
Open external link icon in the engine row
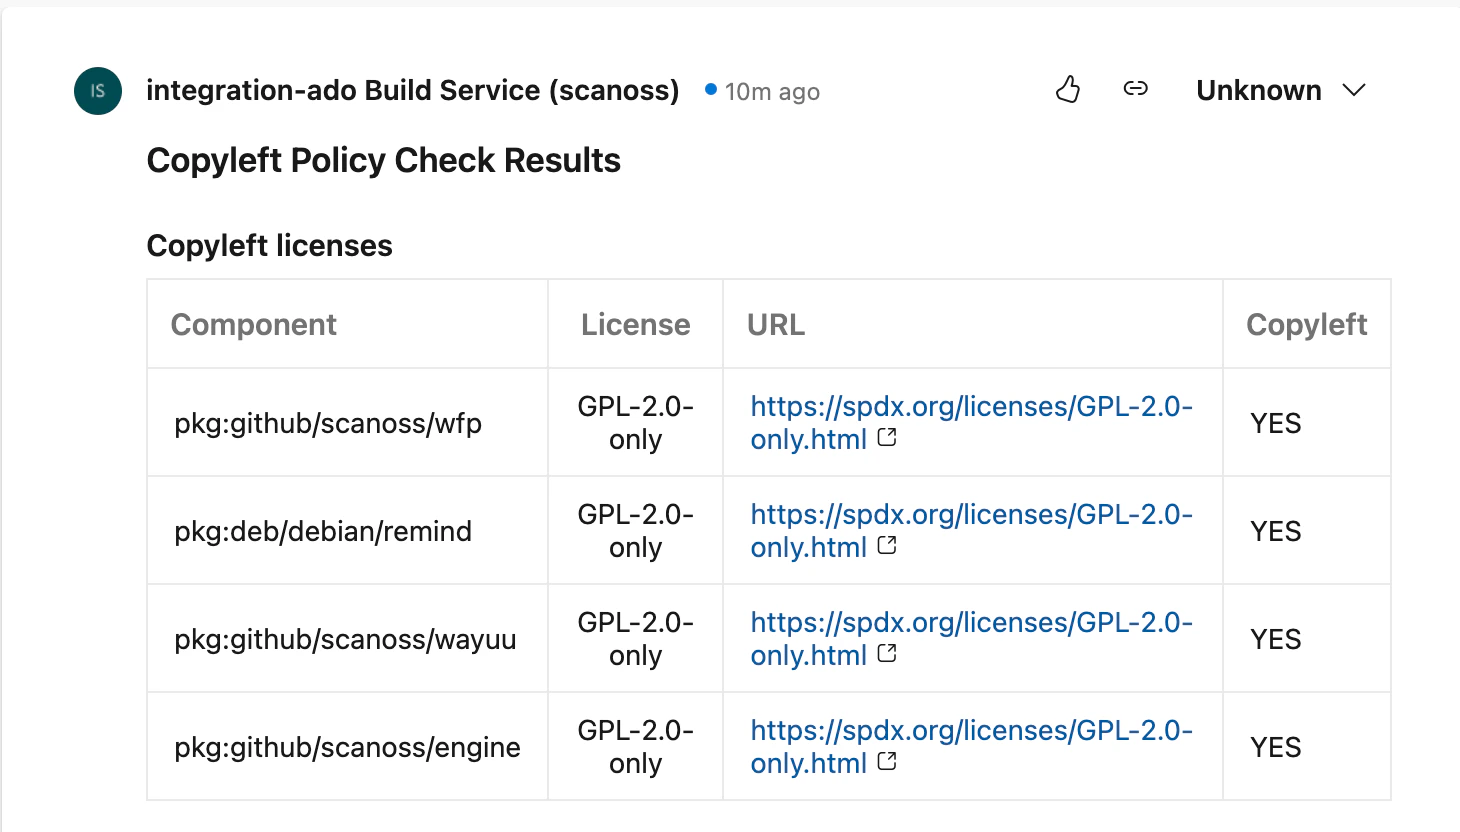click(x=886, y=762)
